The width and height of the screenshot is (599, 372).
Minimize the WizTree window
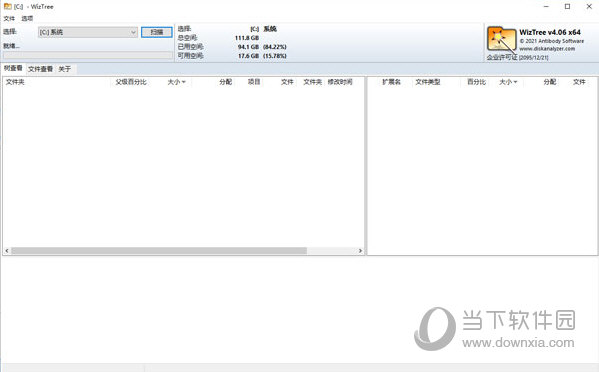pos(546,6)
